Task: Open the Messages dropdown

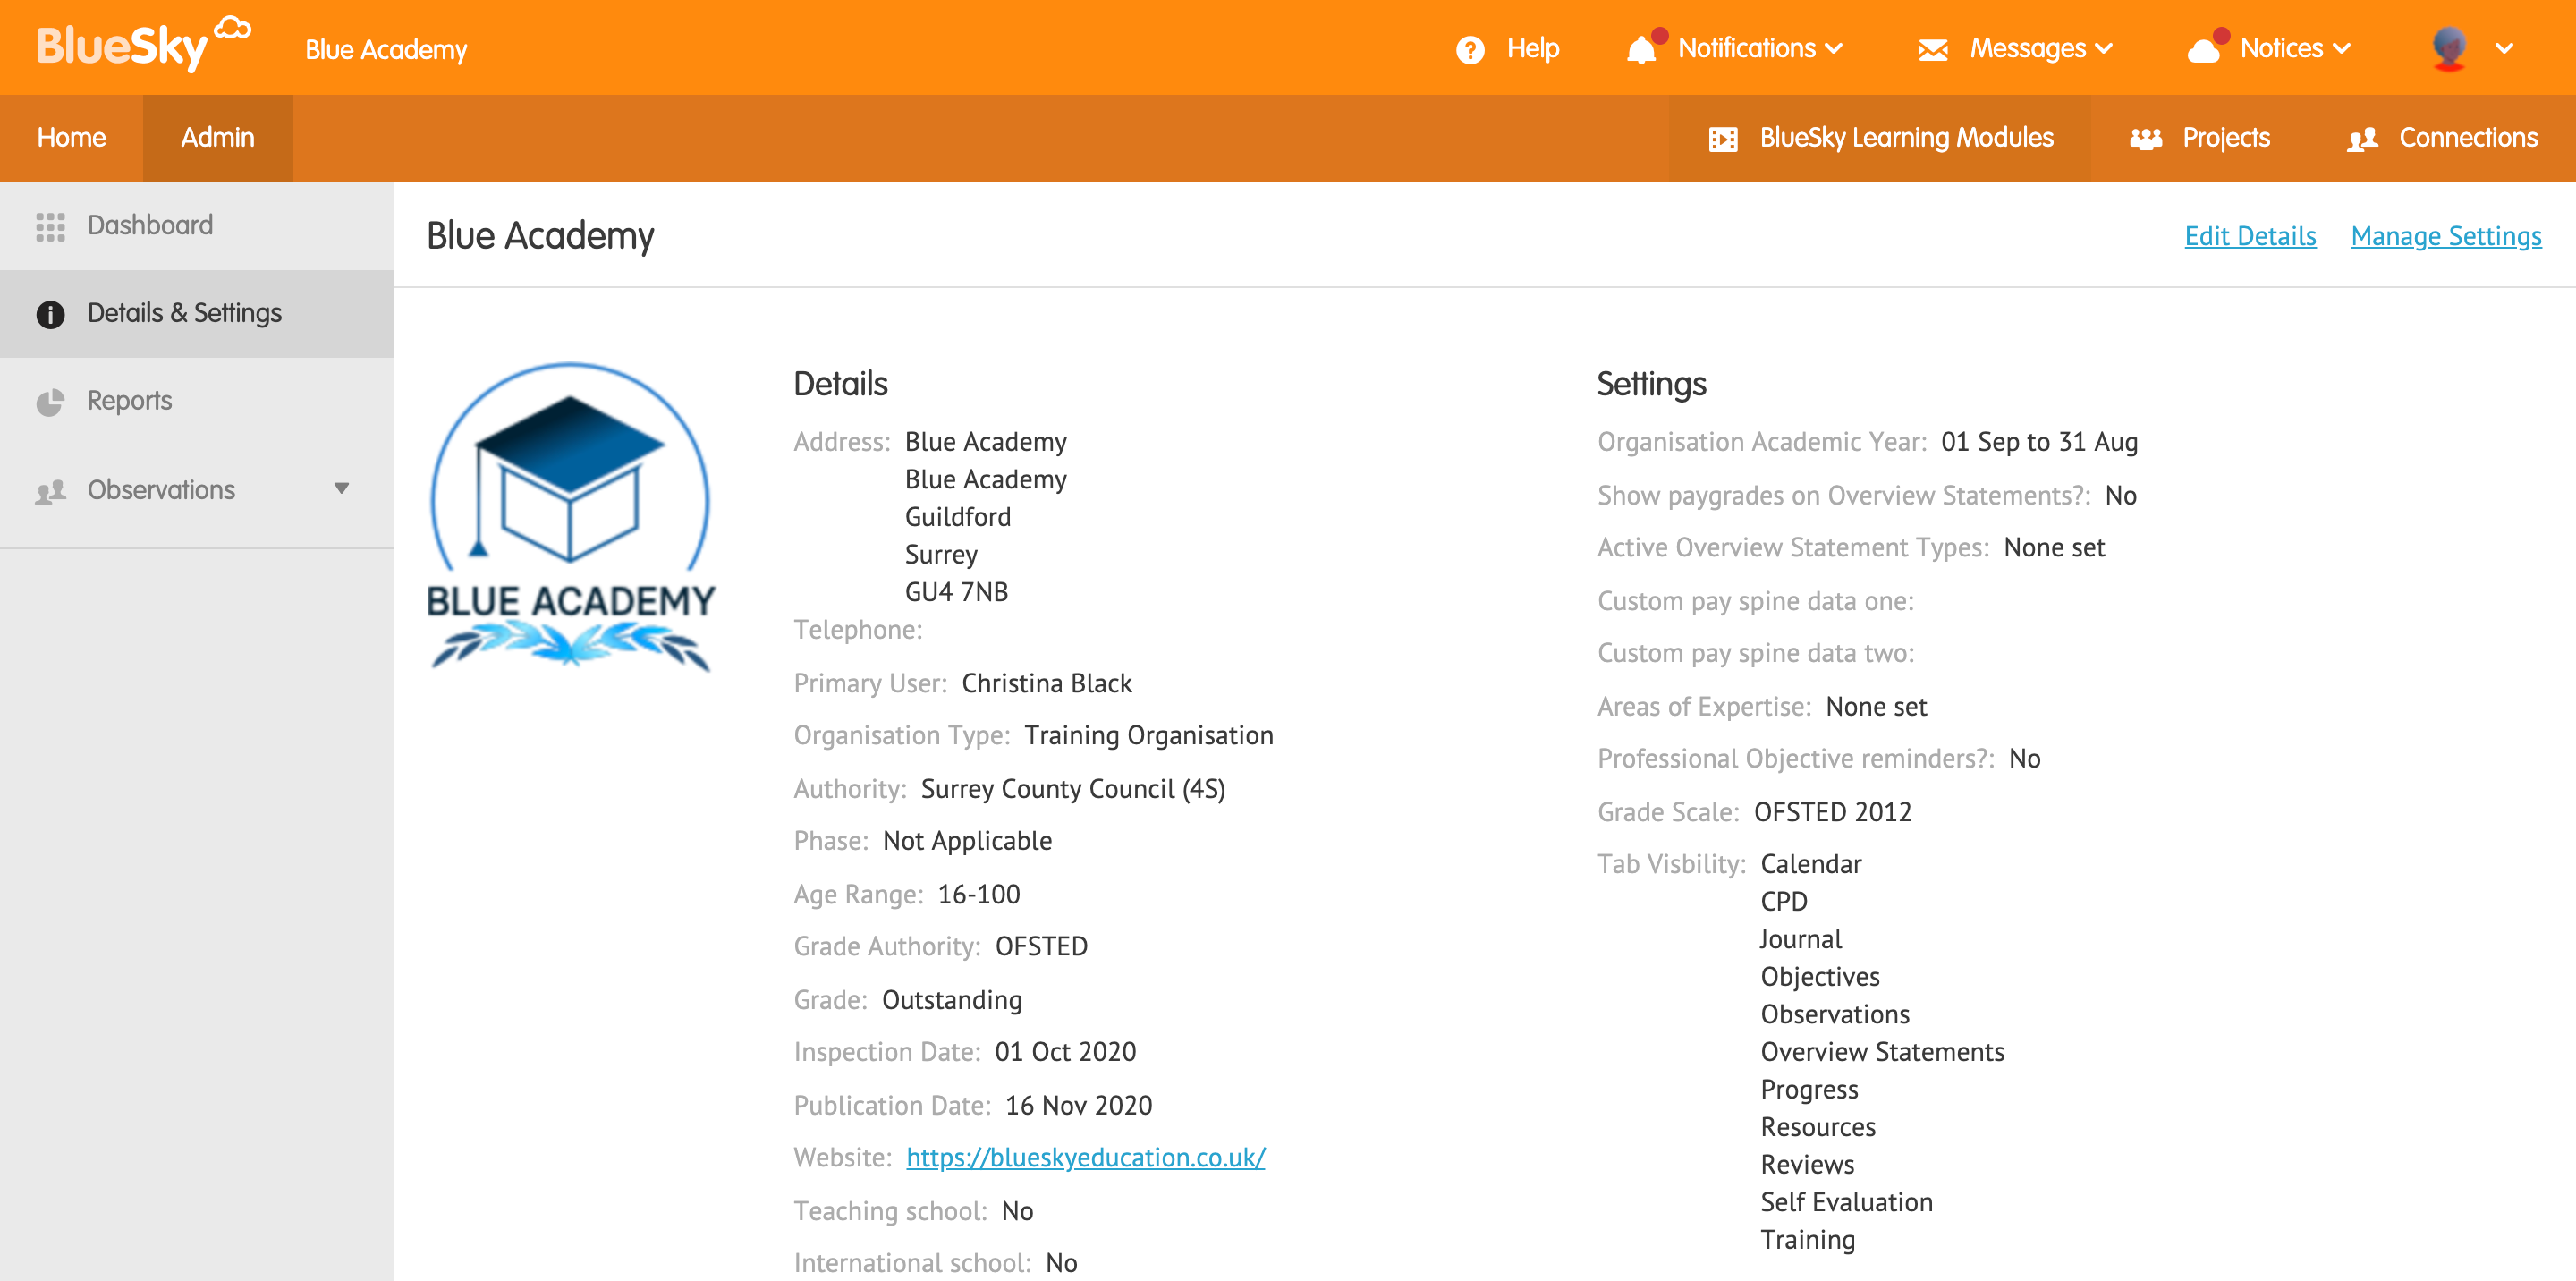Action: point(2041,48)
